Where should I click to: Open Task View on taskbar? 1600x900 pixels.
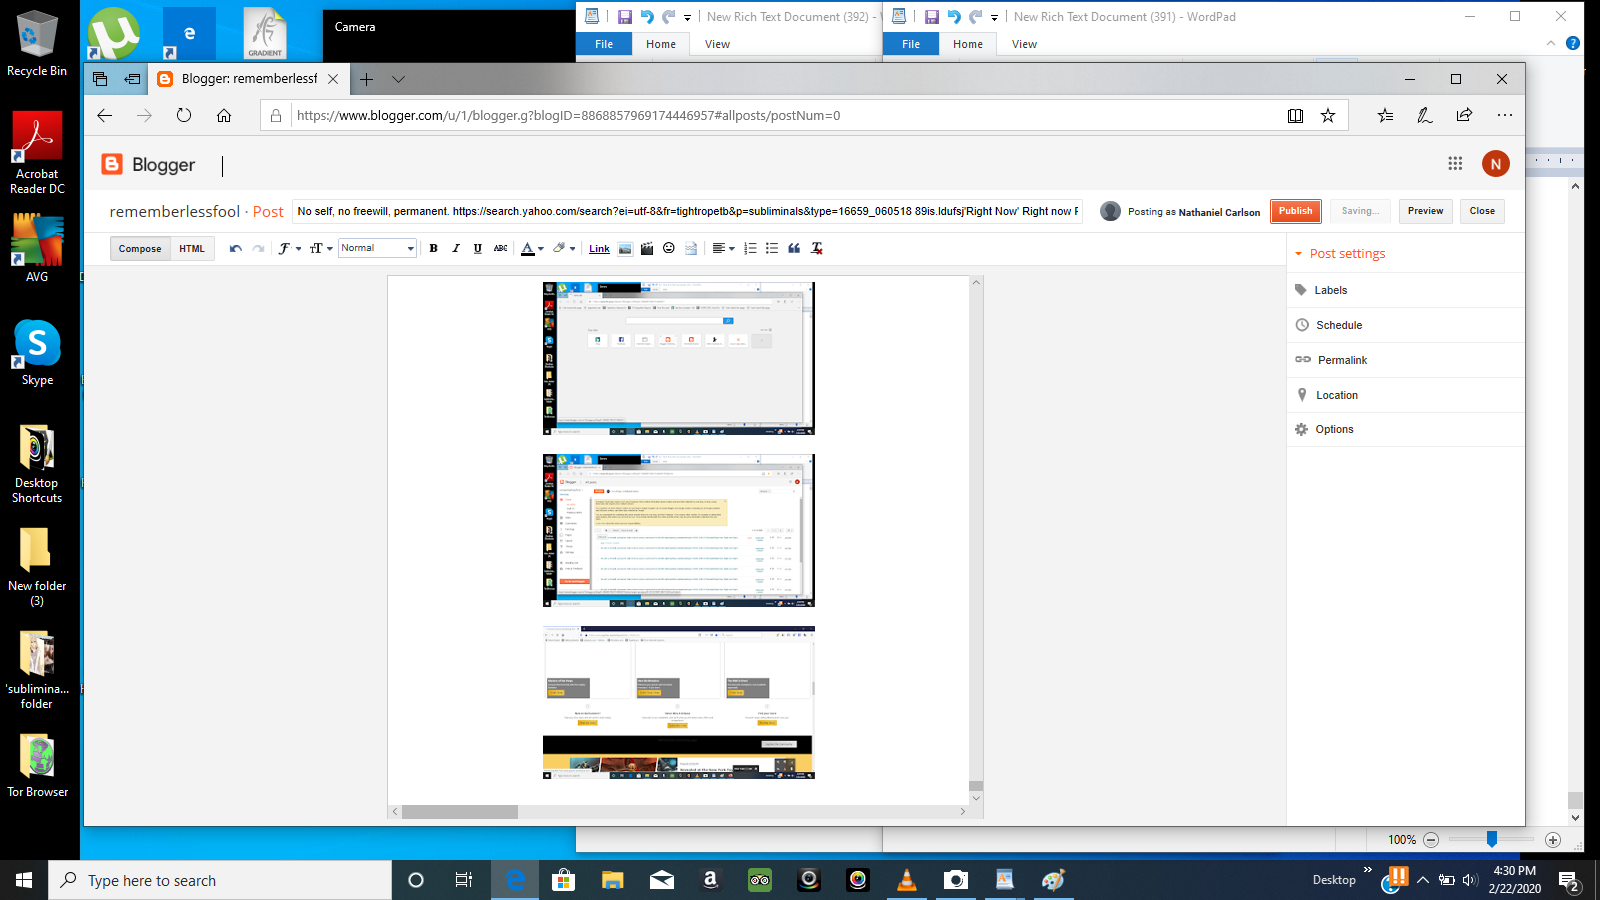(464, 880)
